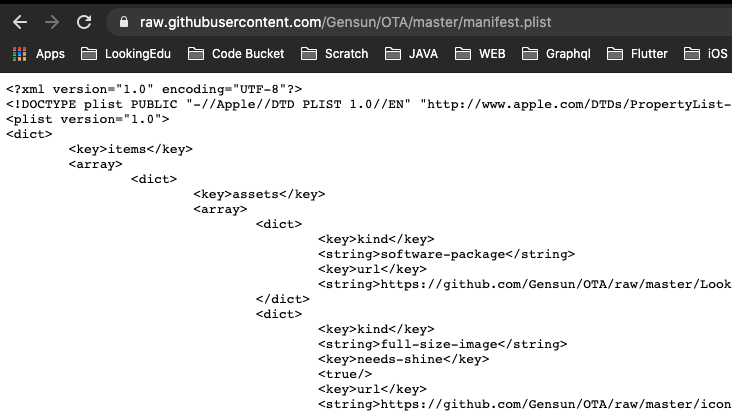Viewport: 732px width, 411px height.
Task: Click the items key line
Action: pyautogui.click(x=130, y=150)
